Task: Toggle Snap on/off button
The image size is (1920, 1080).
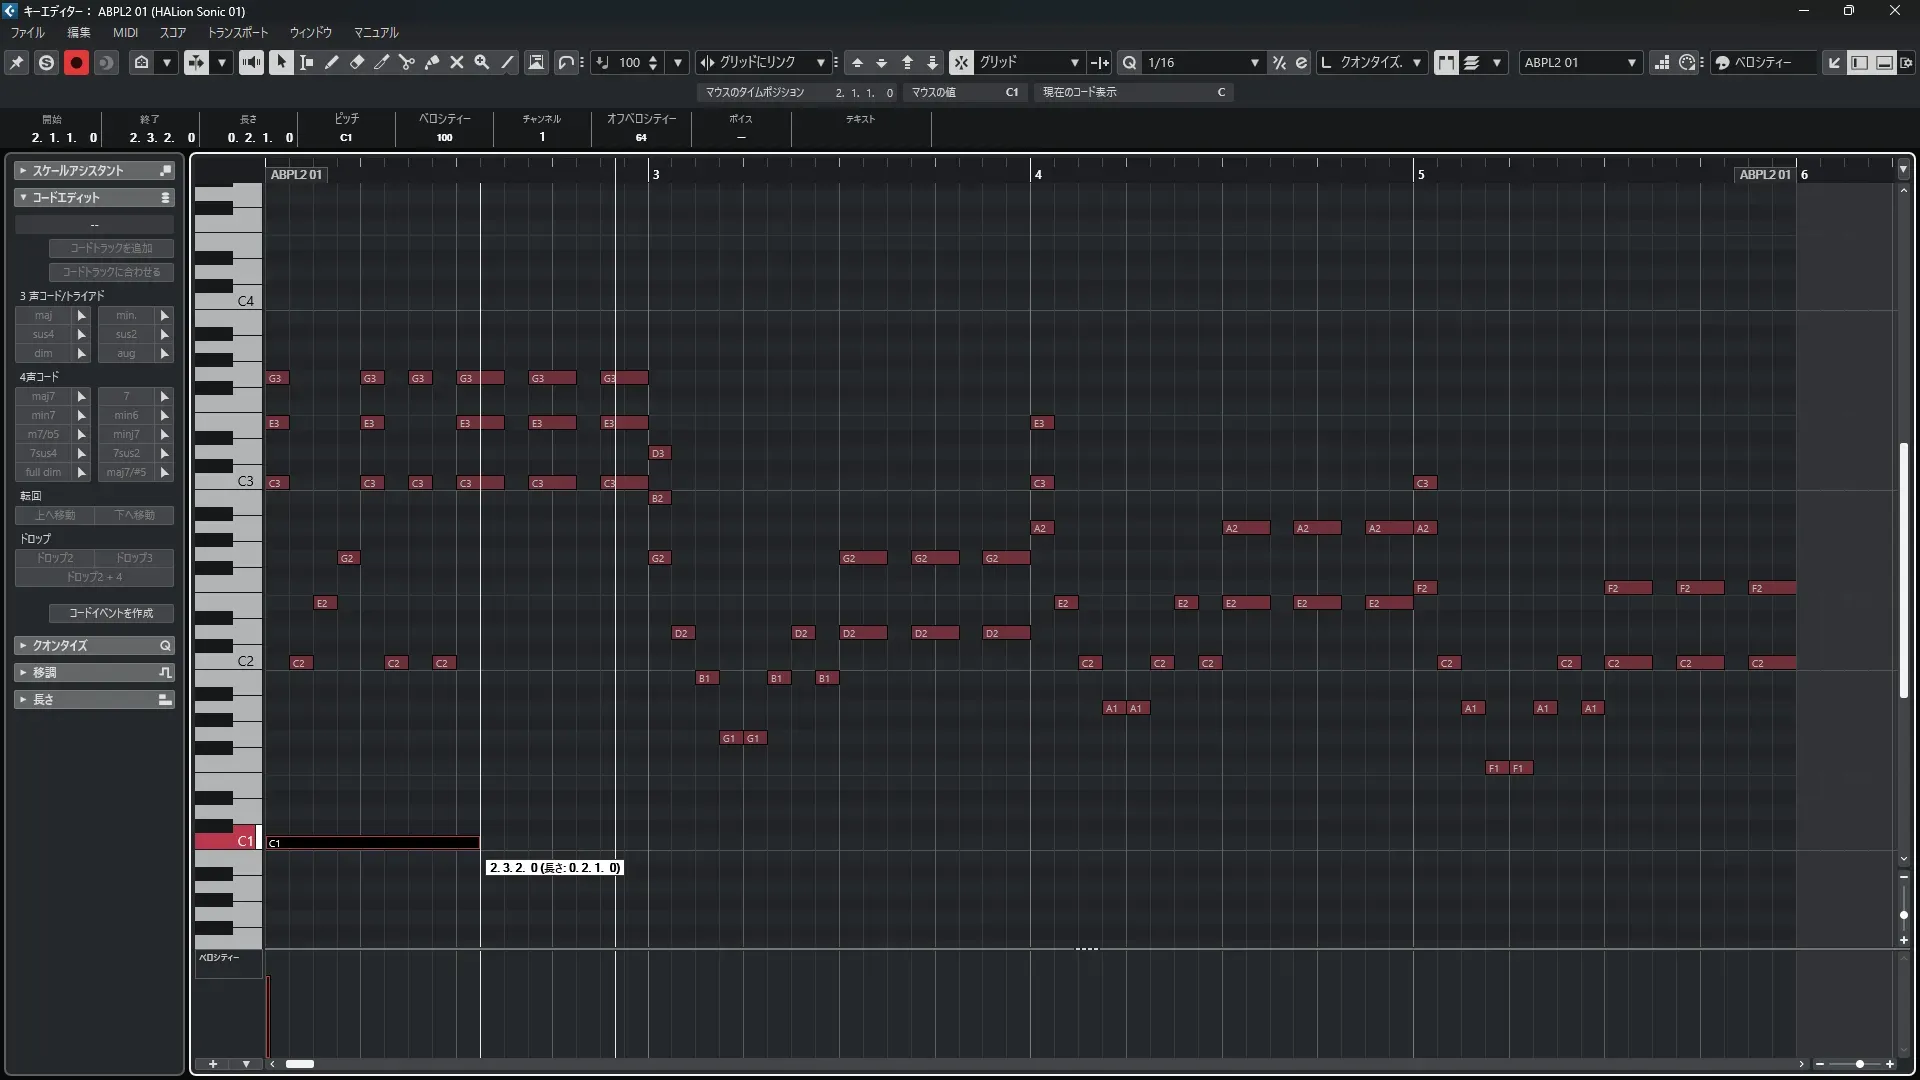Action: pyautogui.click(x=960, y=62)
